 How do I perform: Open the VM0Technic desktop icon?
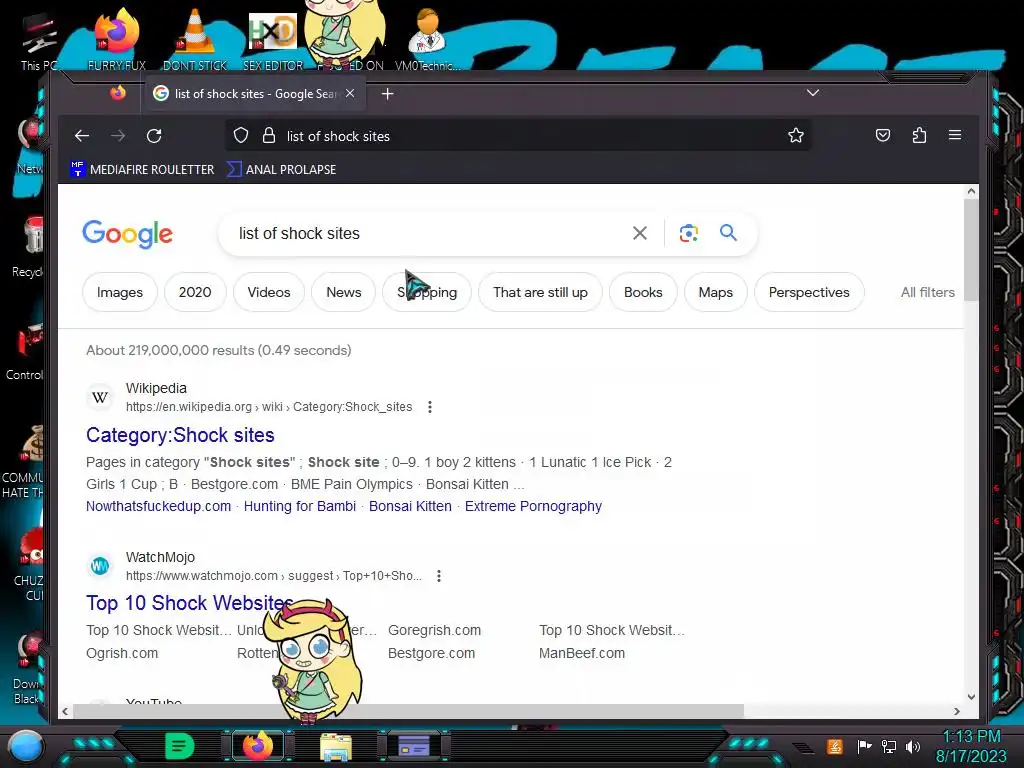tap(427, 39)
